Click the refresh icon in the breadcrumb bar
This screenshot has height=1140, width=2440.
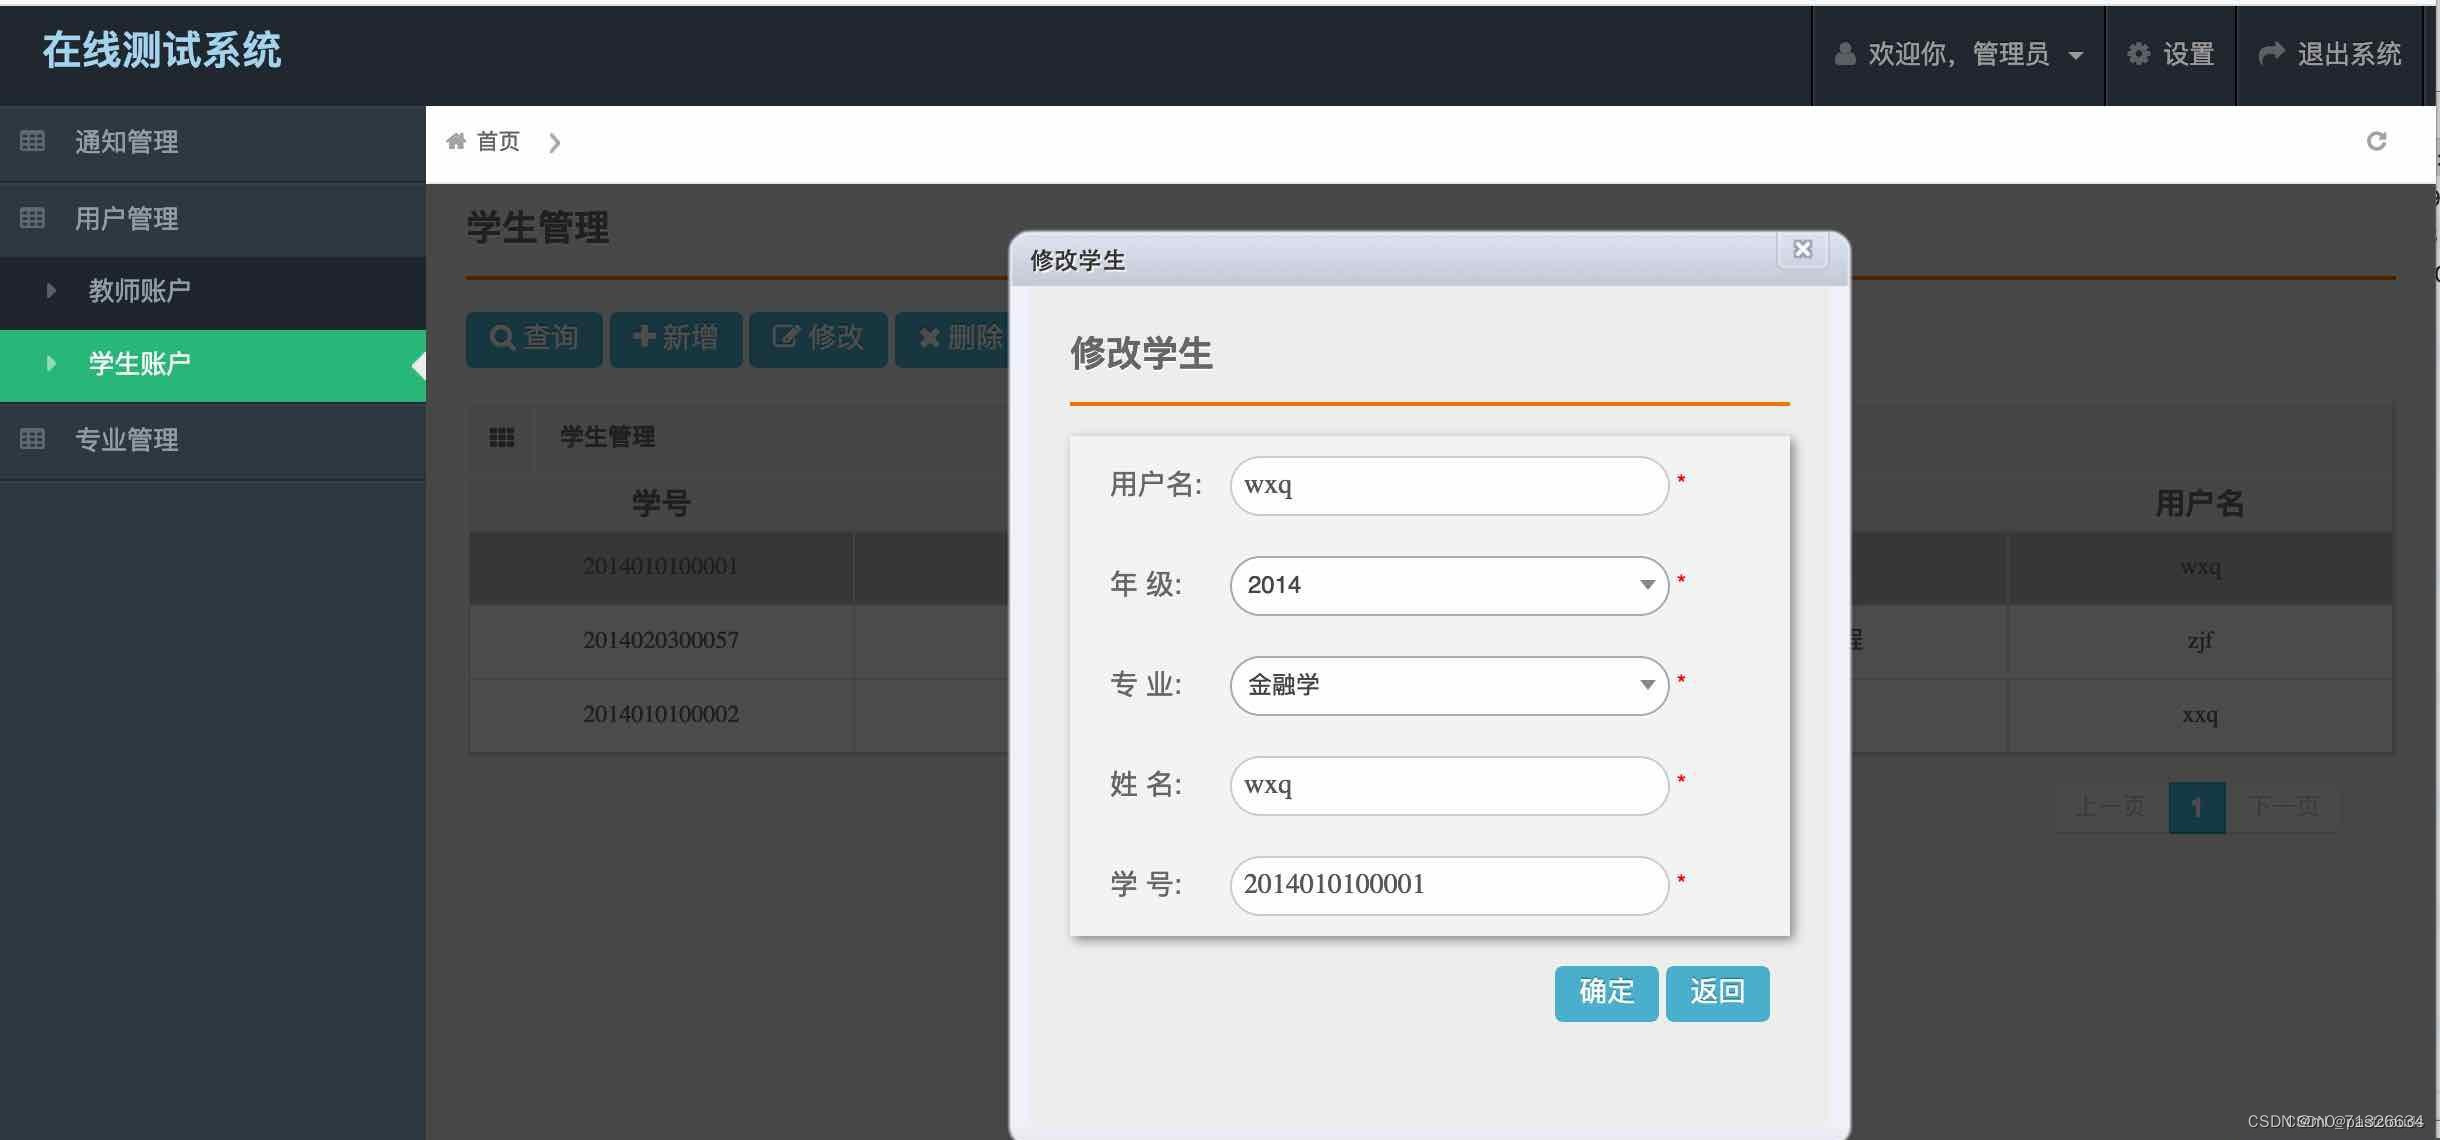(x=2377, y=141)
